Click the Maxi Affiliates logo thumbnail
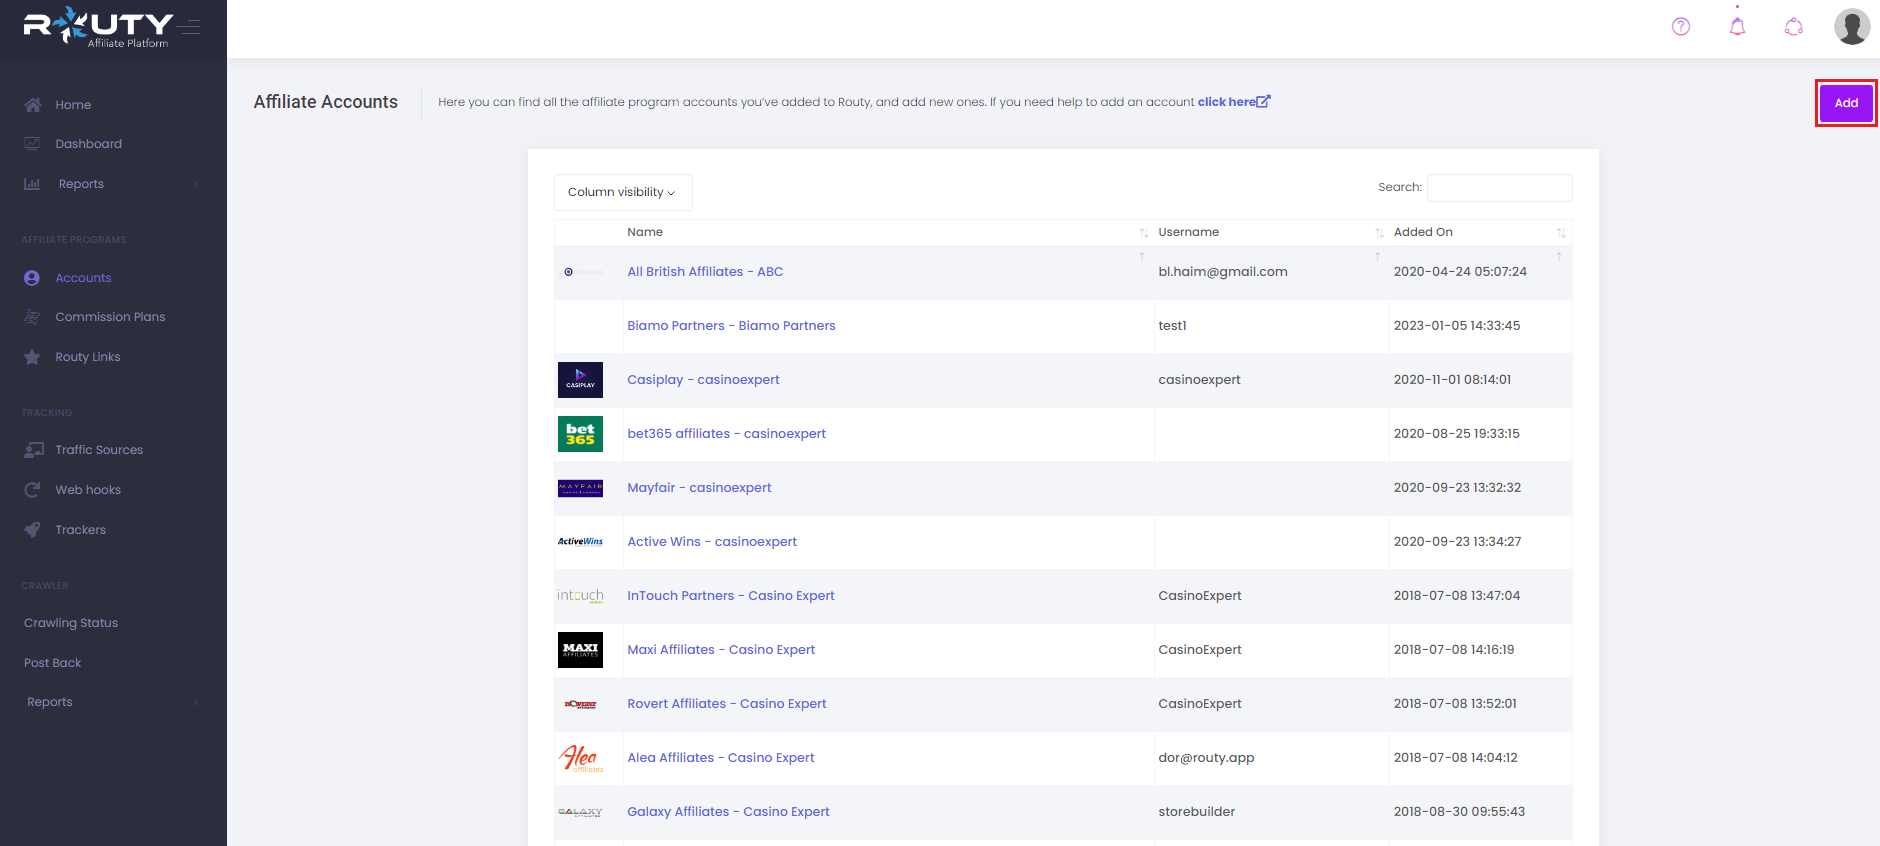The image size is (1880, 846). (580, 650)
